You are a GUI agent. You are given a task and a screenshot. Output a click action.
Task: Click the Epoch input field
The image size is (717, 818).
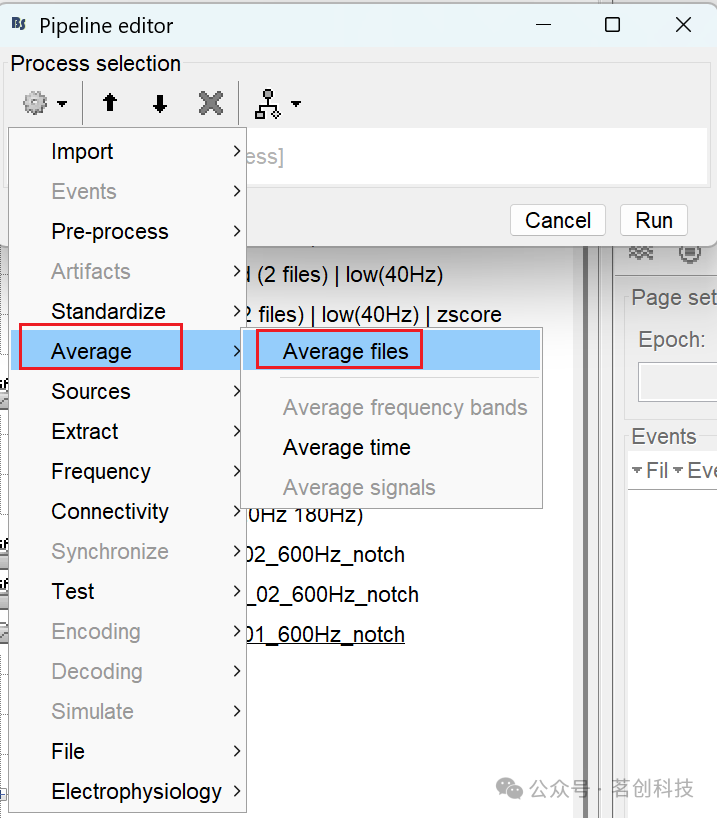(x=677, y=382)
